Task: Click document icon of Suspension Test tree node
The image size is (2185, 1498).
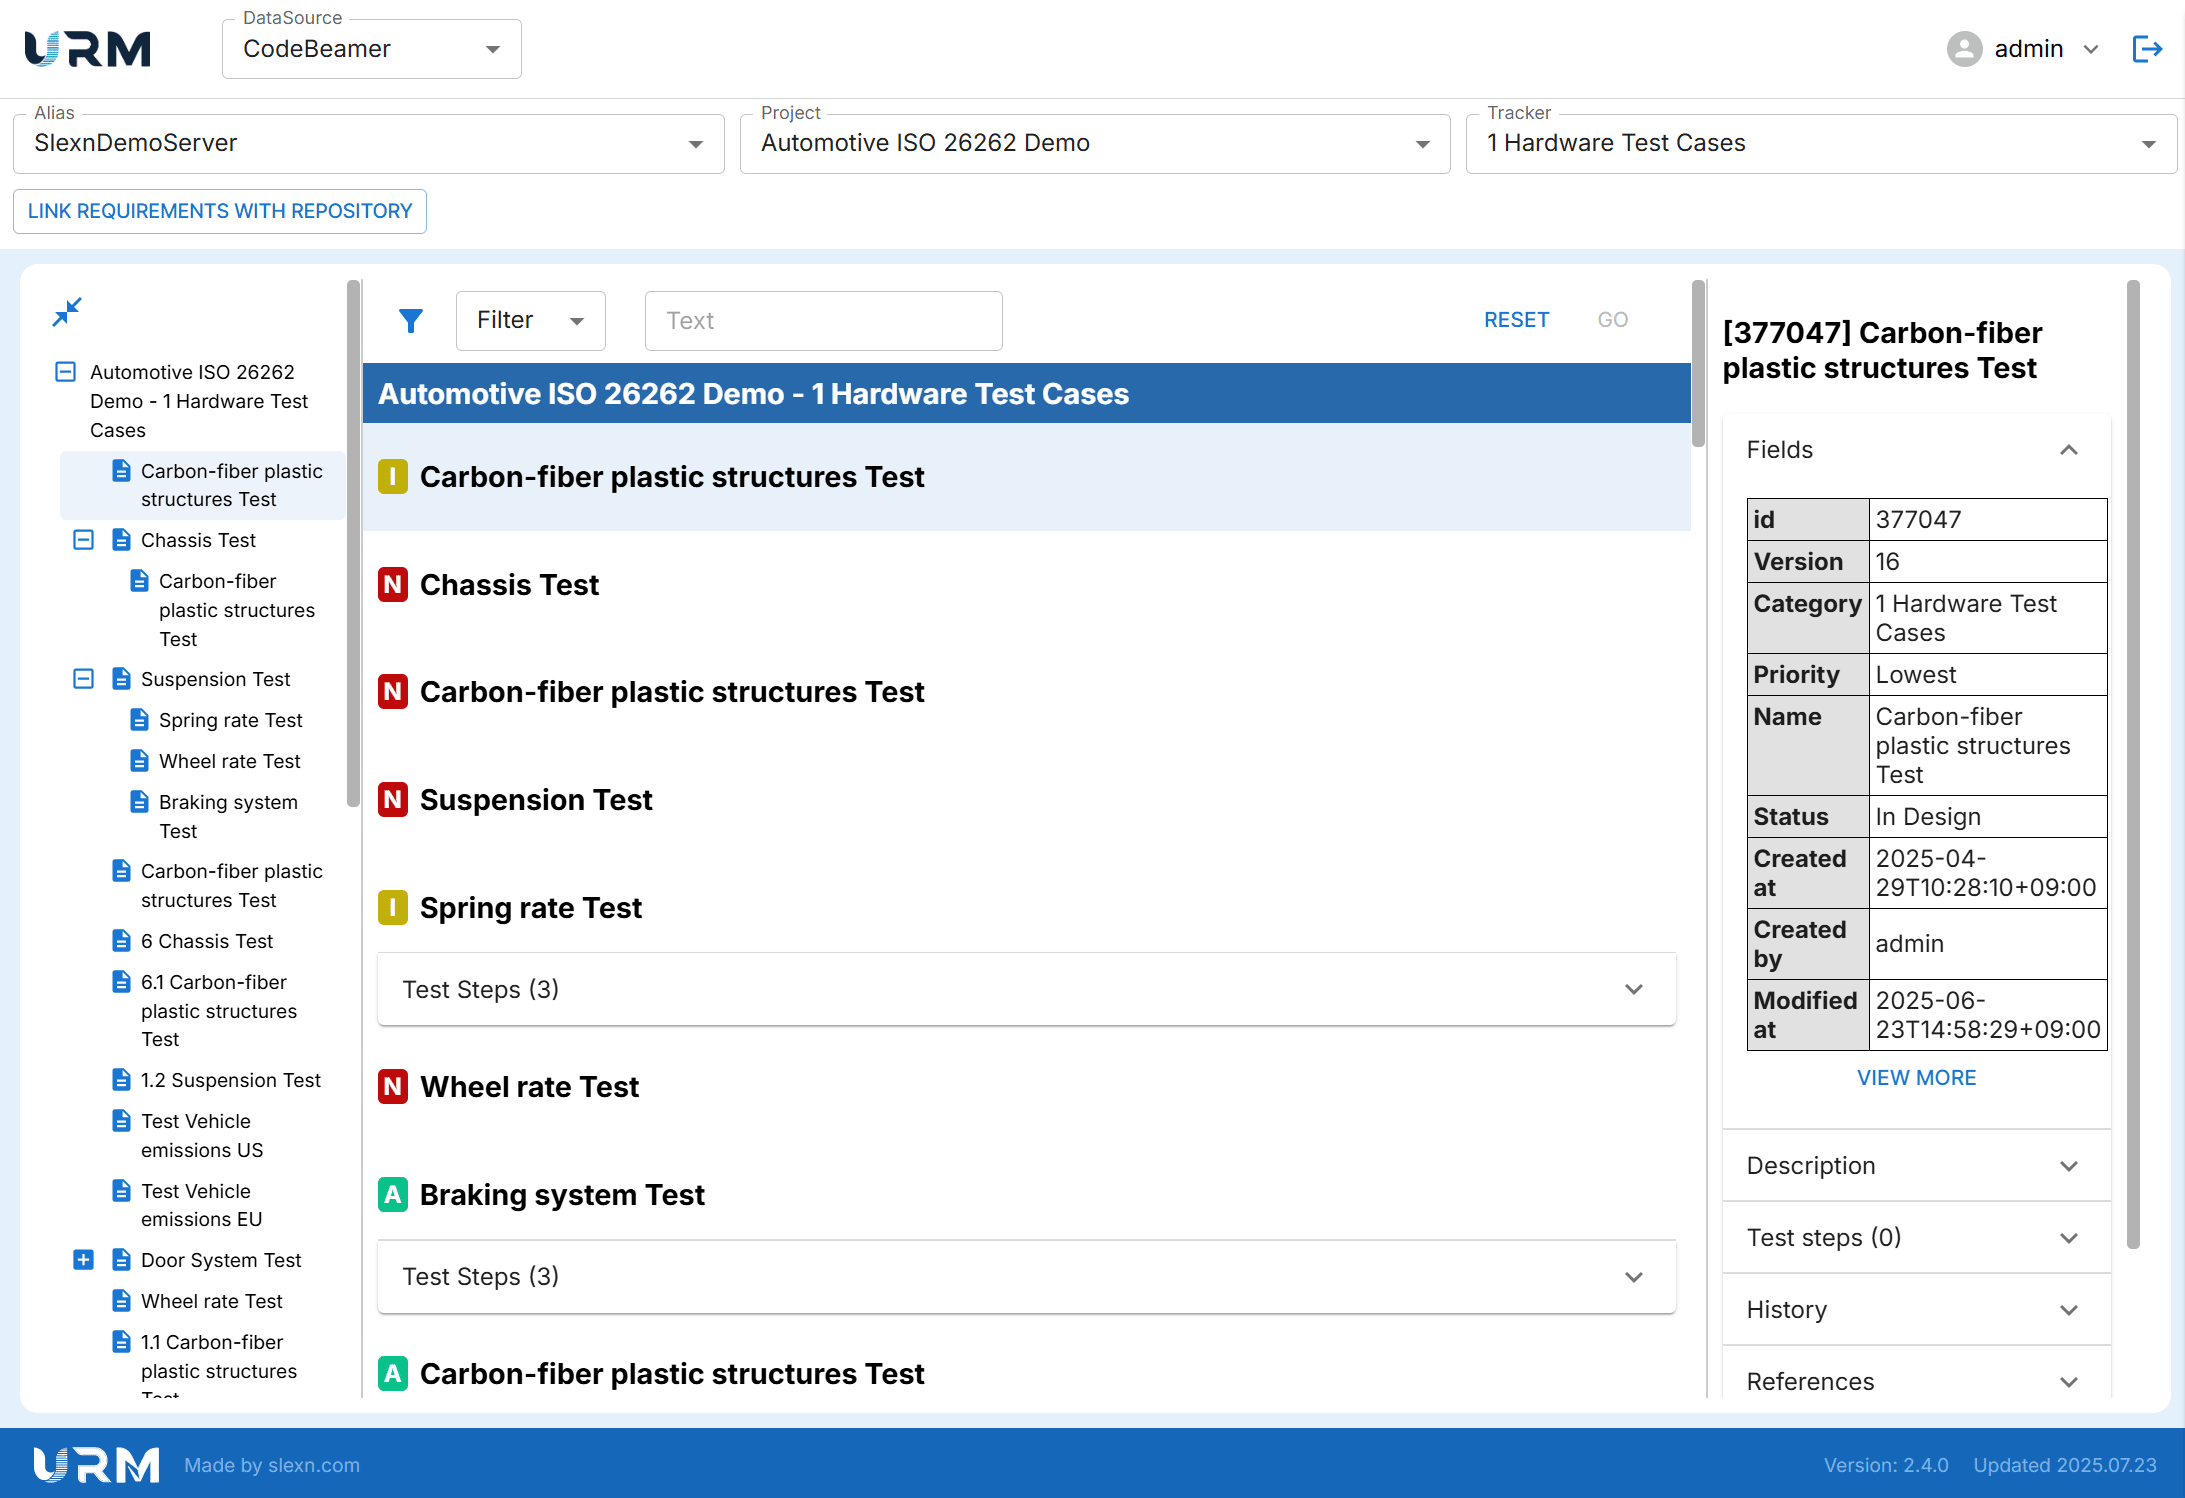Action: coord(121,679)
